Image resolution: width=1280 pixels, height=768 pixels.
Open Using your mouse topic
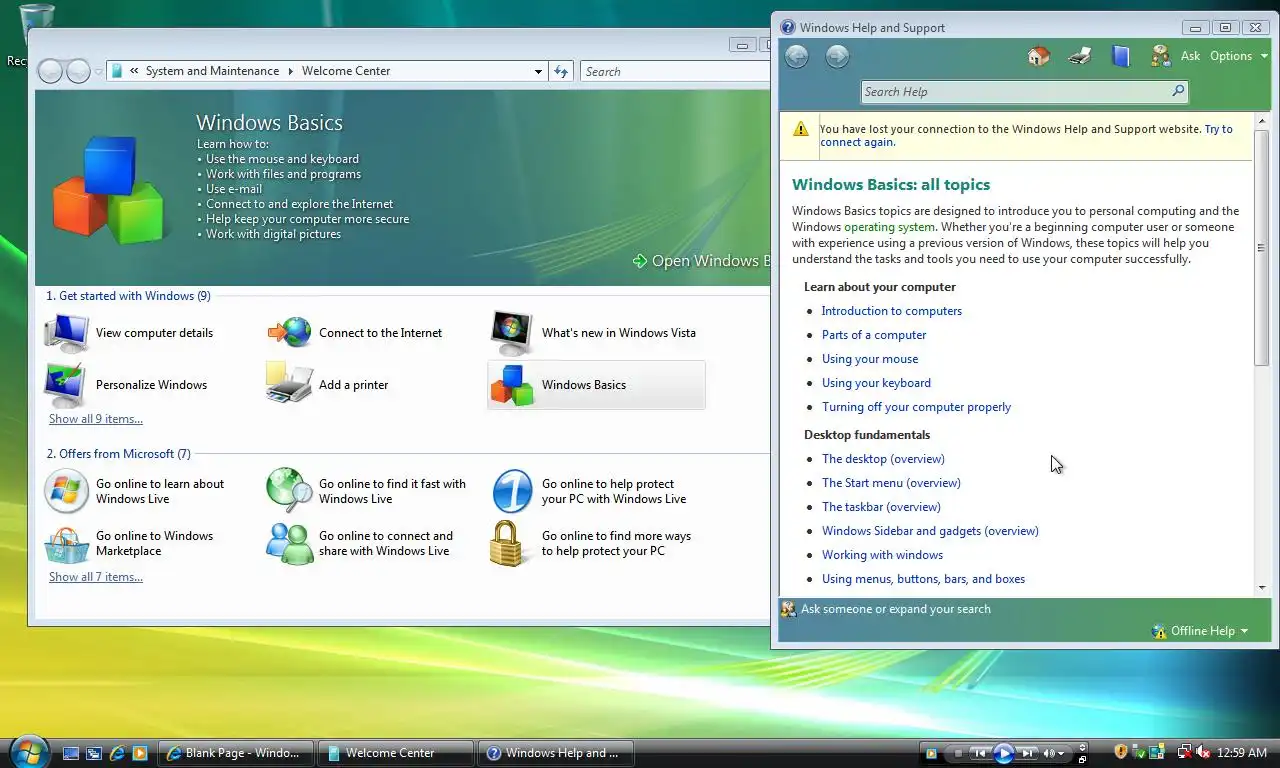tap(869, 359)
